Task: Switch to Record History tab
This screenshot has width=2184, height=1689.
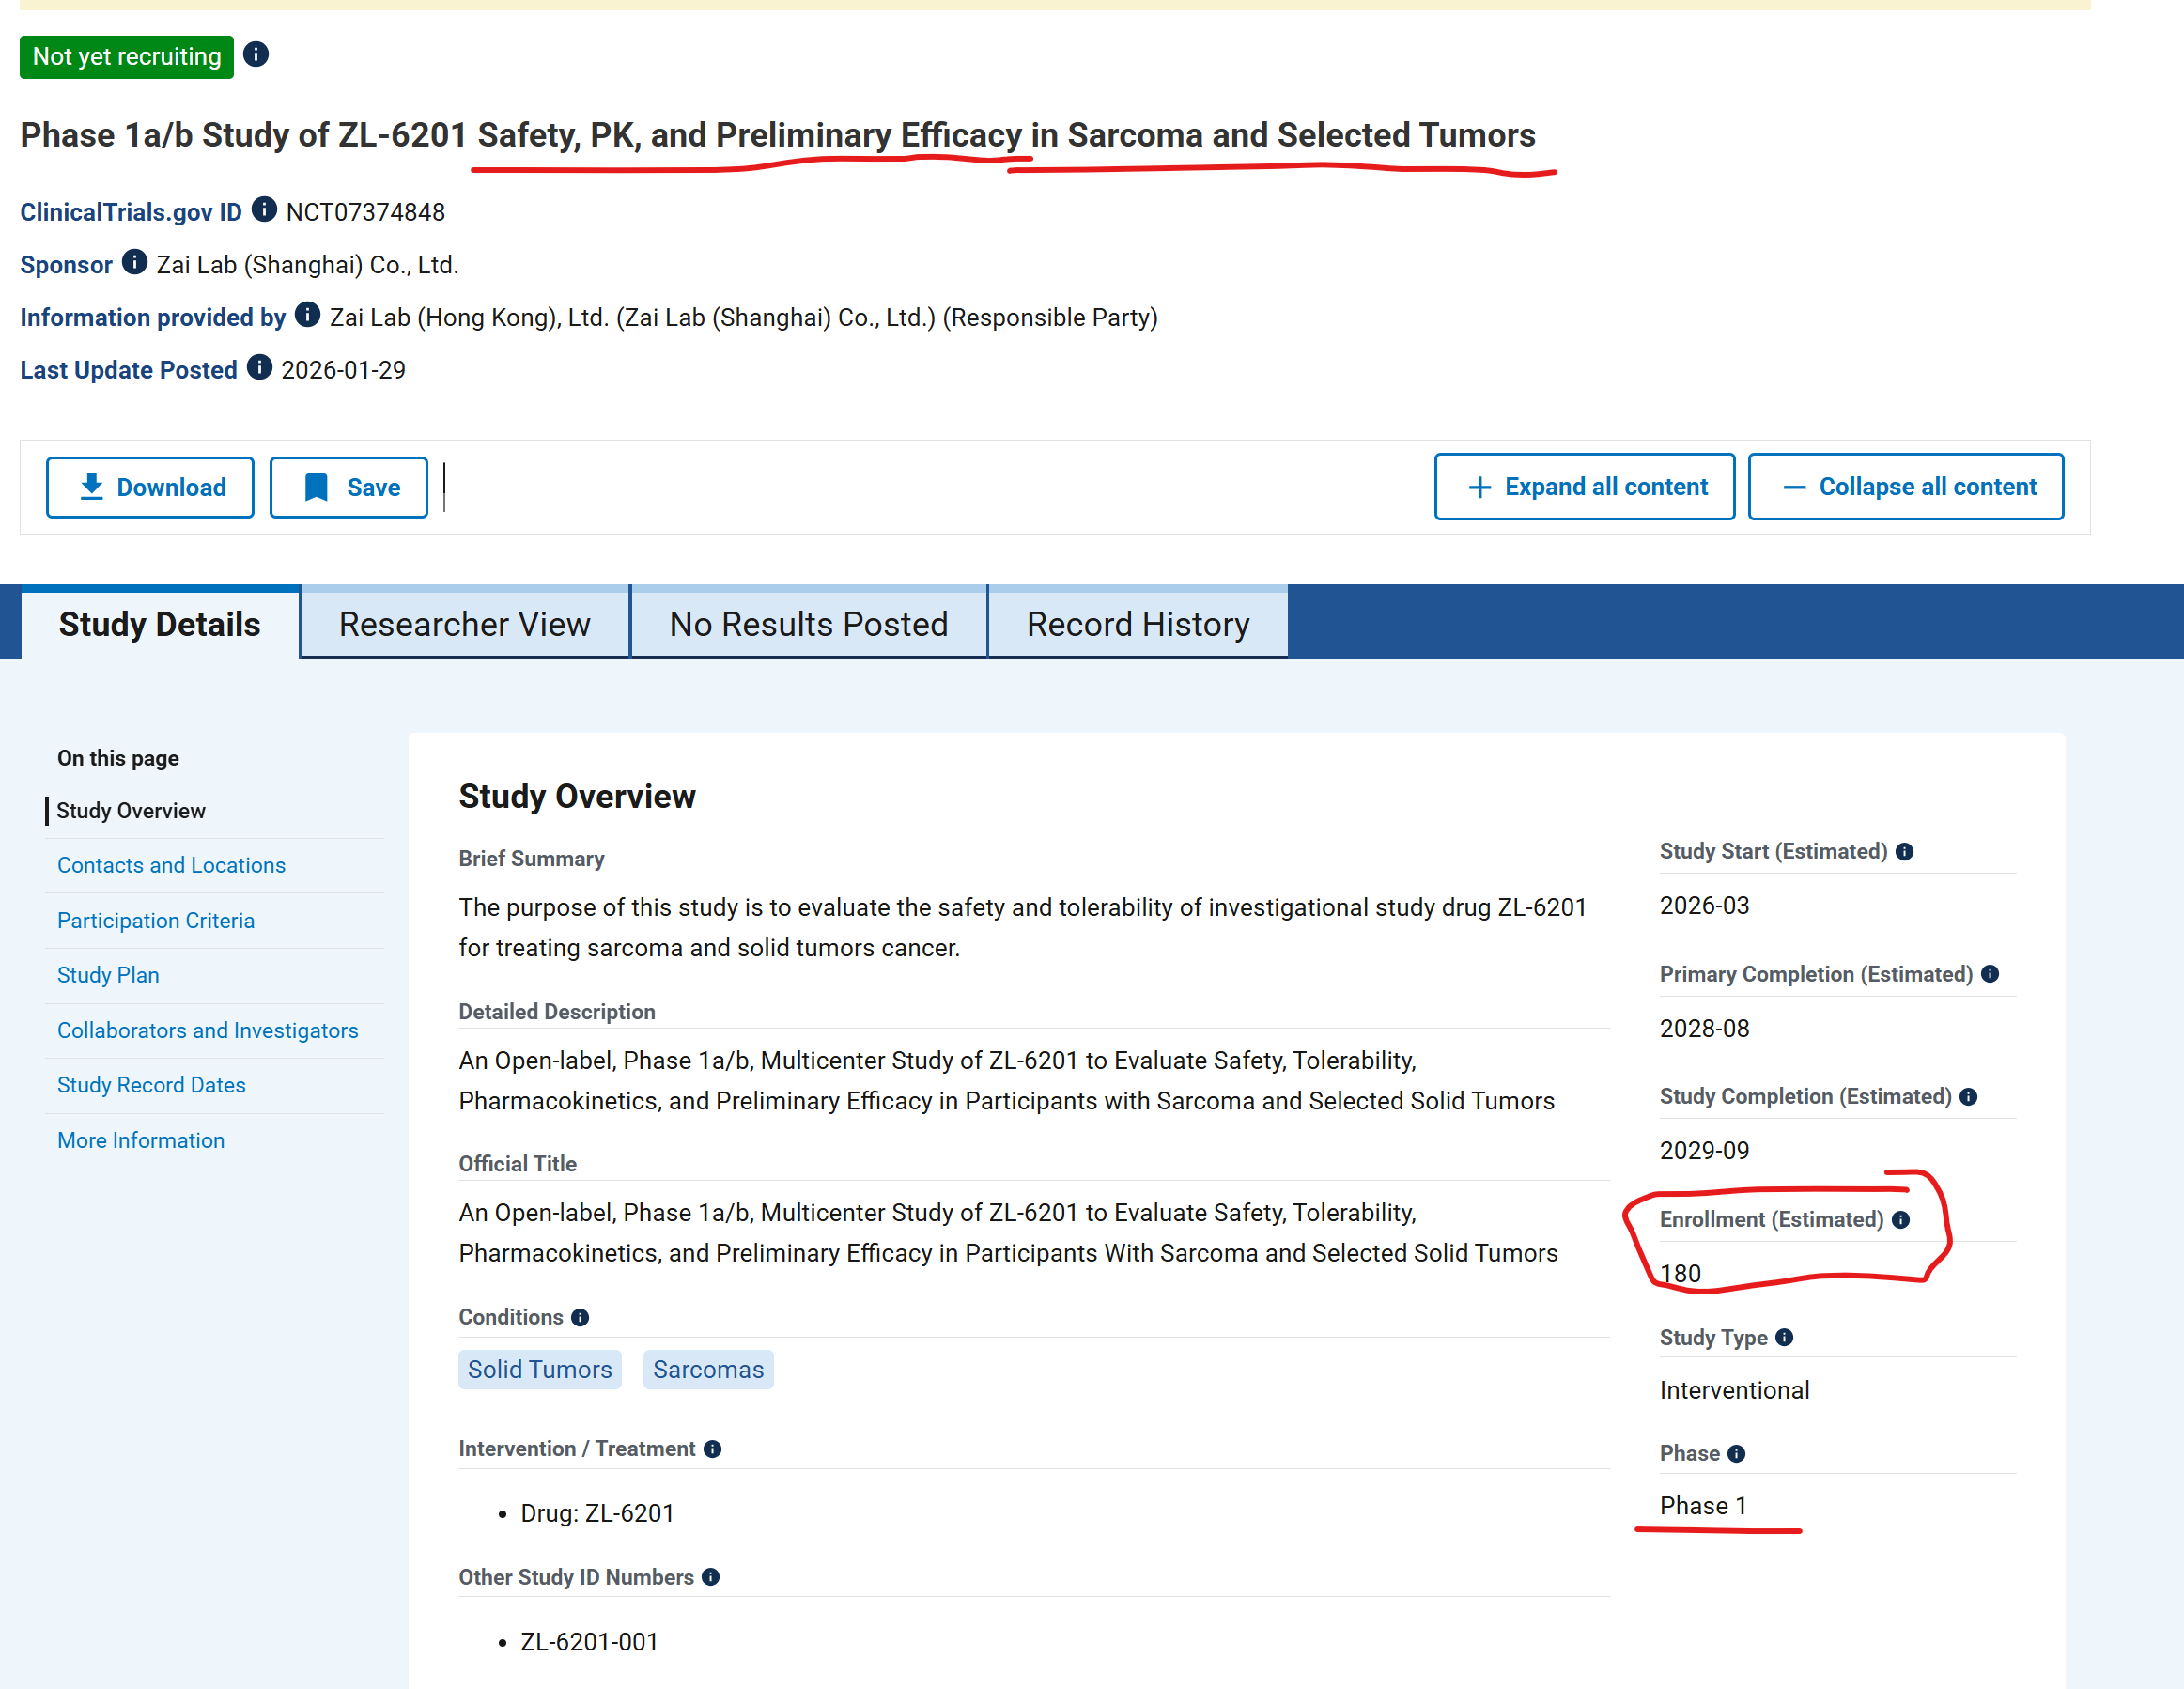Action: click(1137, 624)
